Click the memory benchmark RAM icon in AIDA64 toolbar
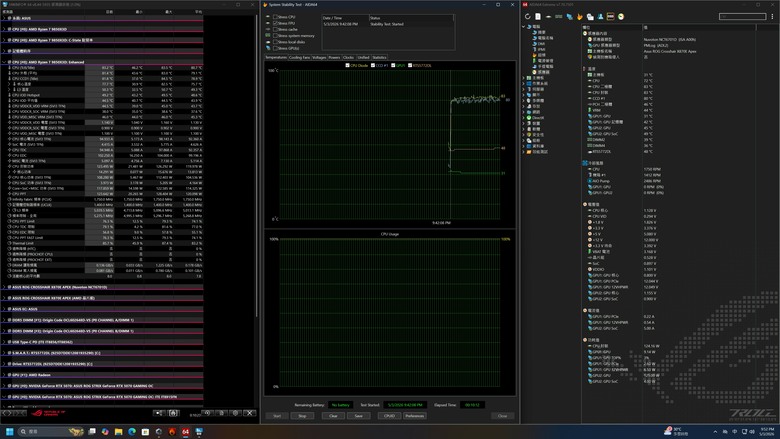Screen dimensions: 780x439 pos(559,16)
